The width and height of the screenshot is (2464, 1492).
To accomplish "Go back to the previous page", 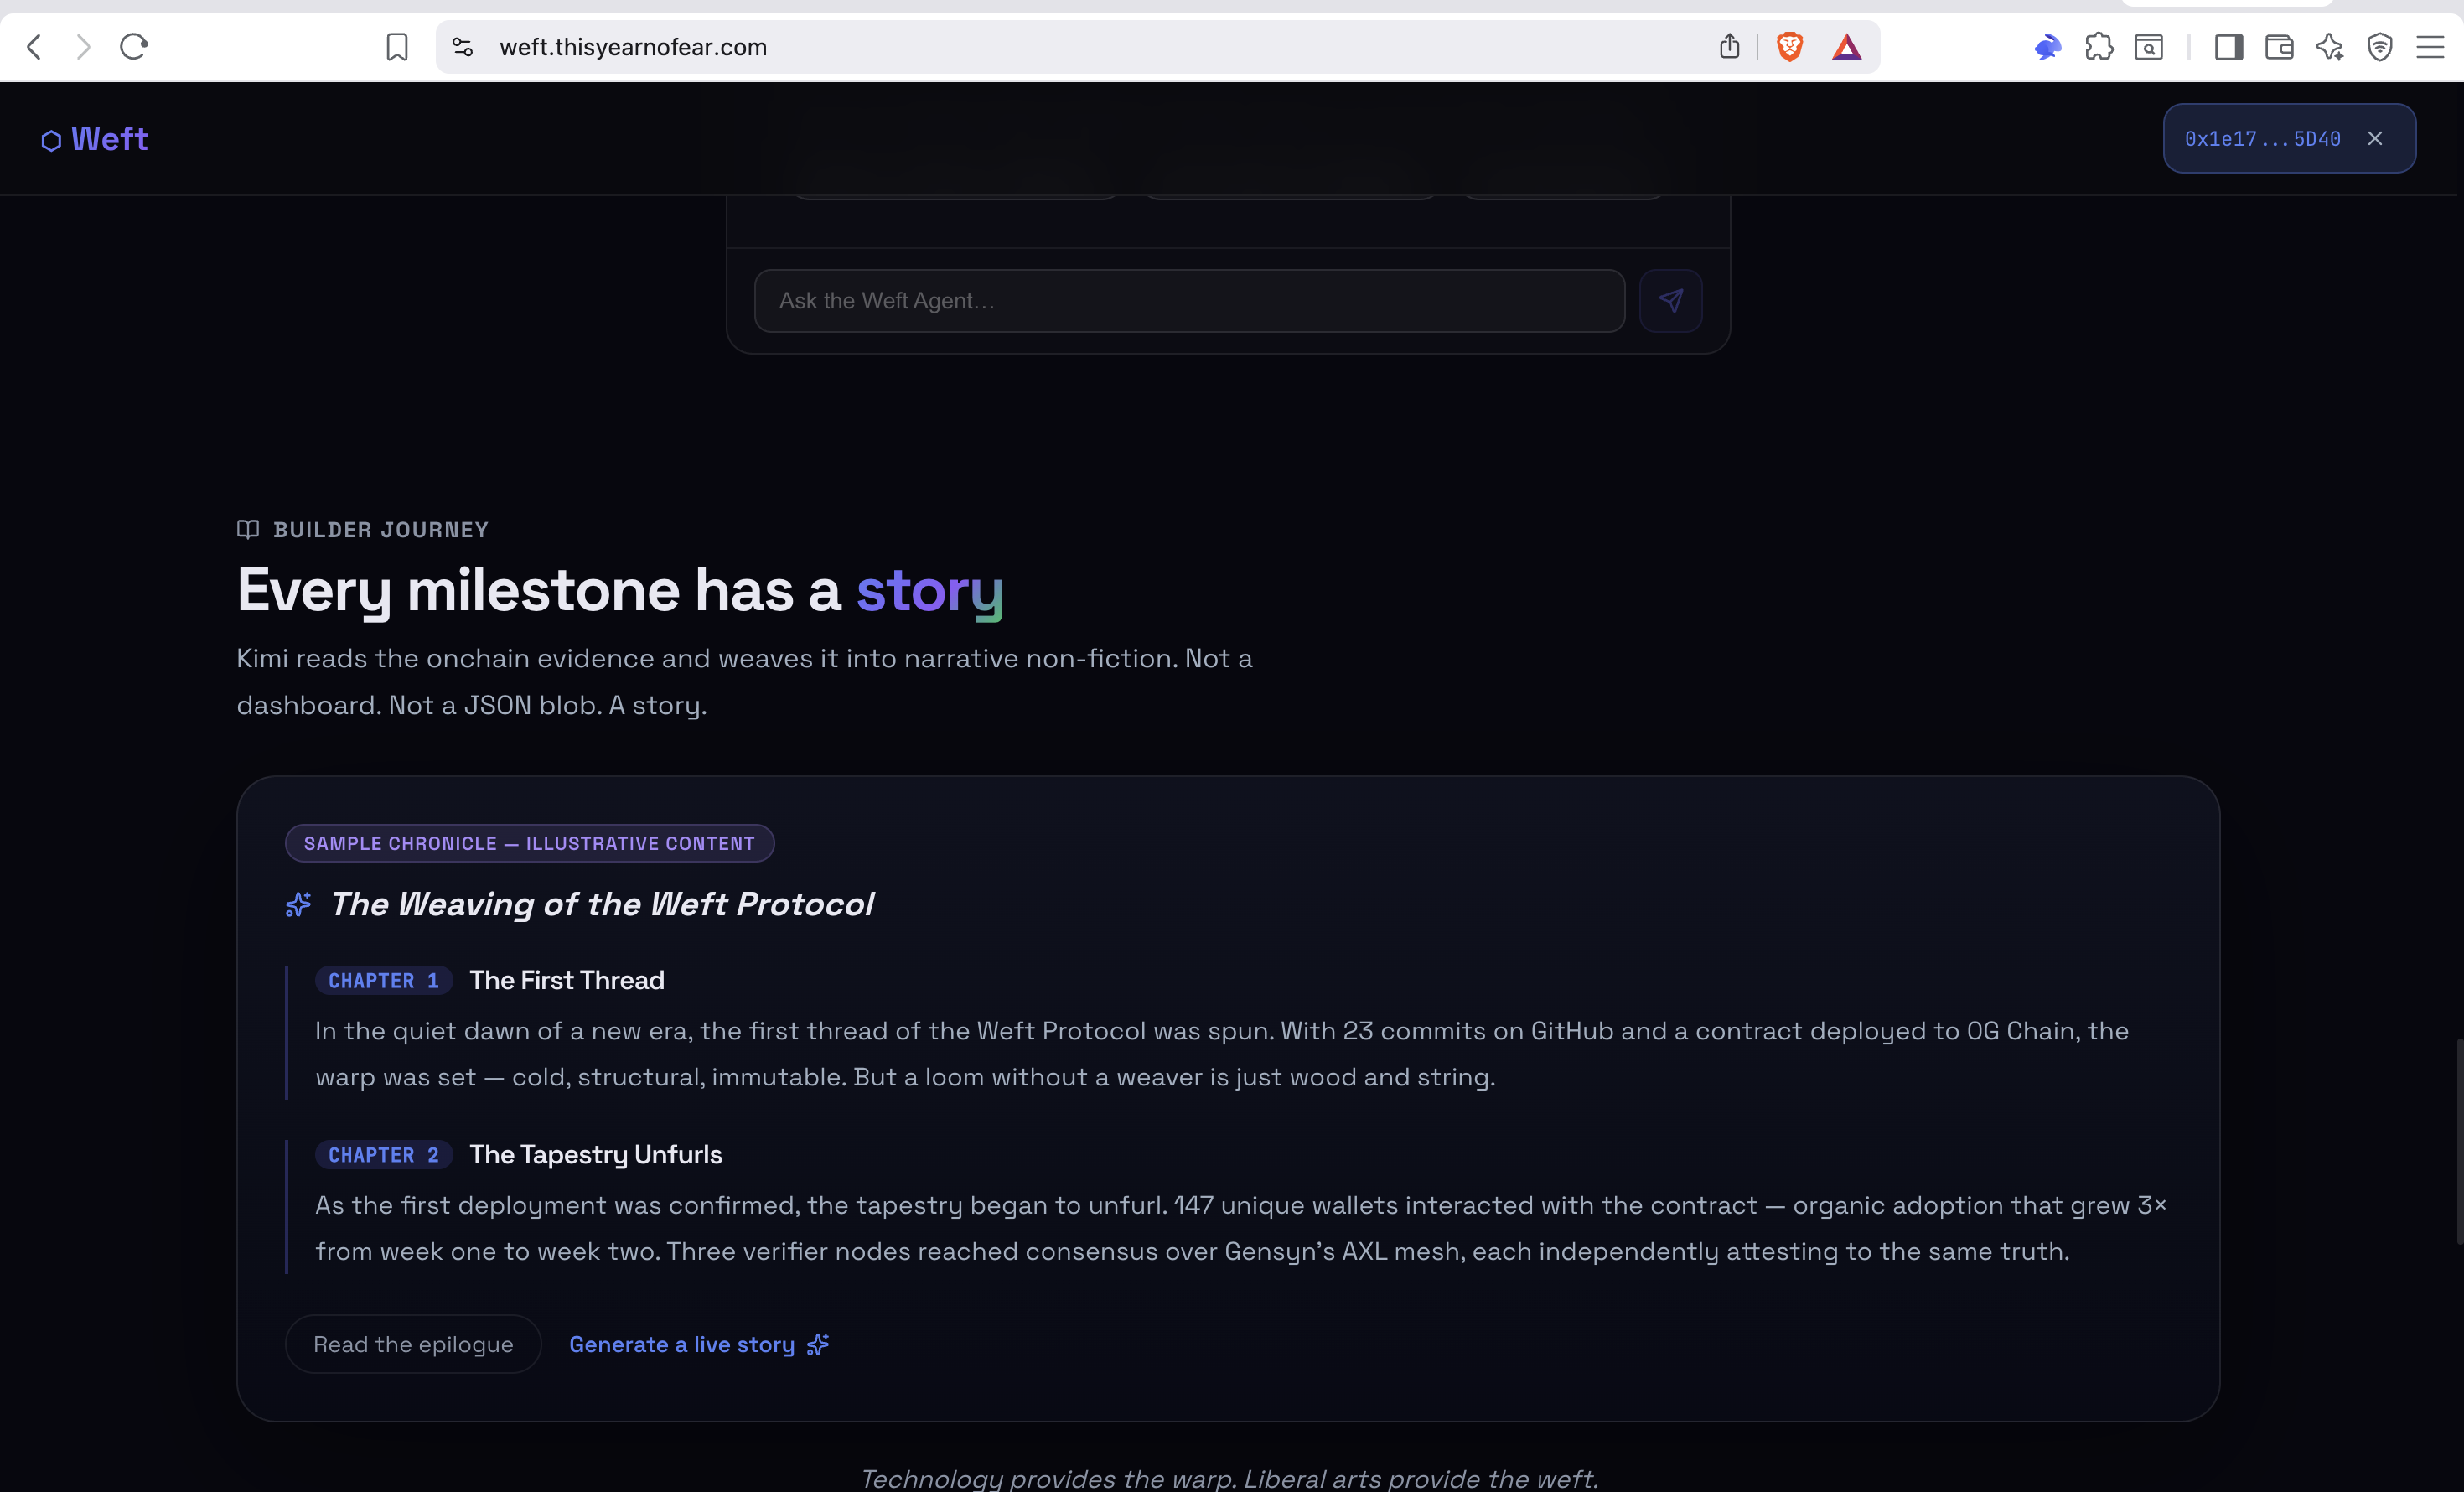I will [34, 47].
